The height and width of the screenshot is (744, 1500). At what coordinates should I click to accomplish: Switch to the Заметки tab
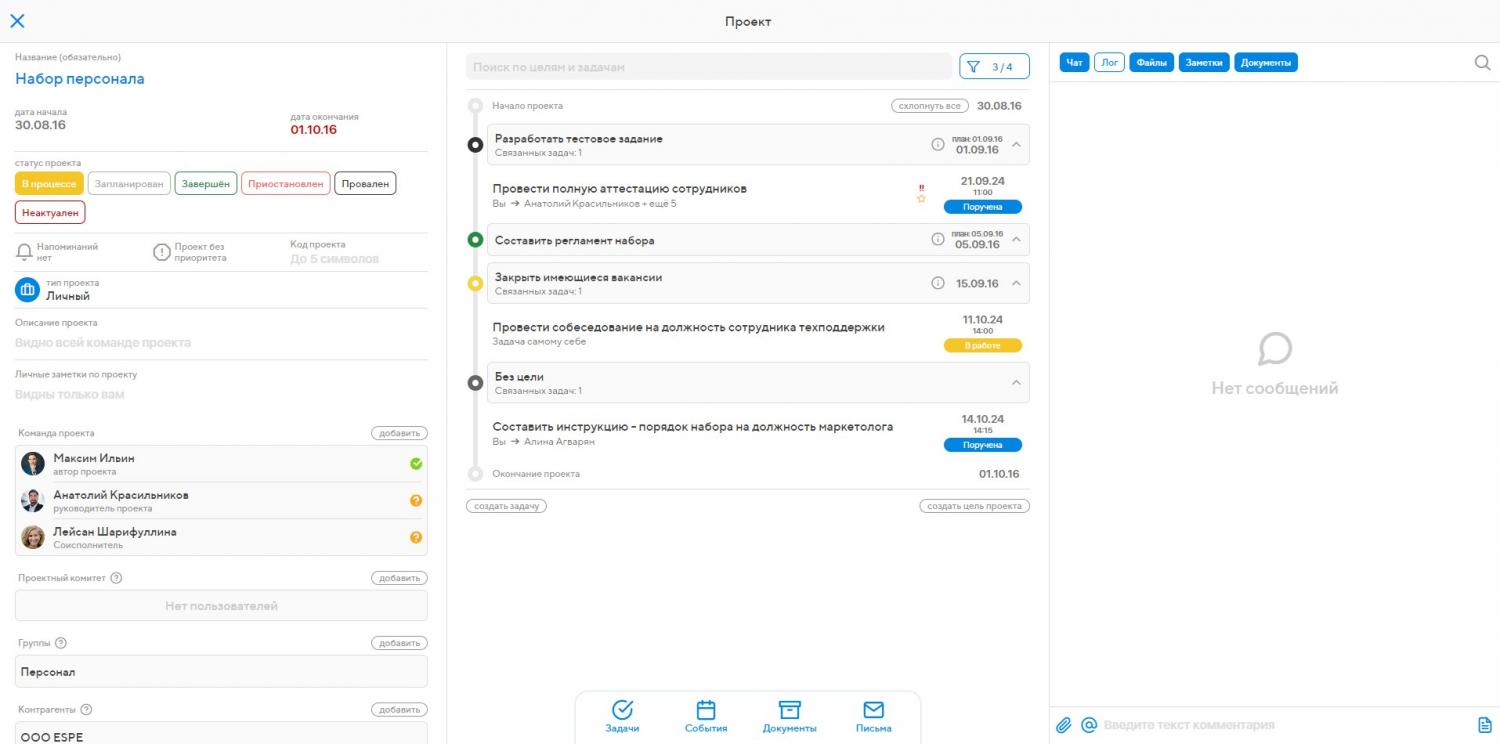(1204, 63)
